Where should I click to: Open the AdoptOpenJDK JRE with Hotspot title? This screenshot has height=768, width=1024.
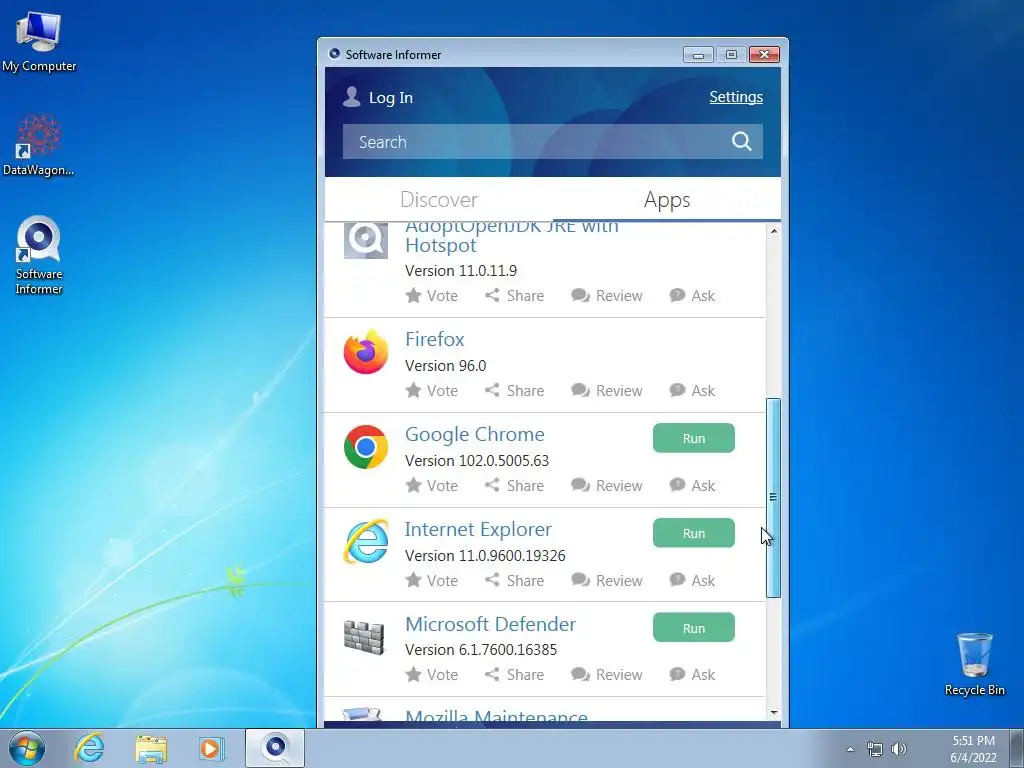tap(511, 236)
